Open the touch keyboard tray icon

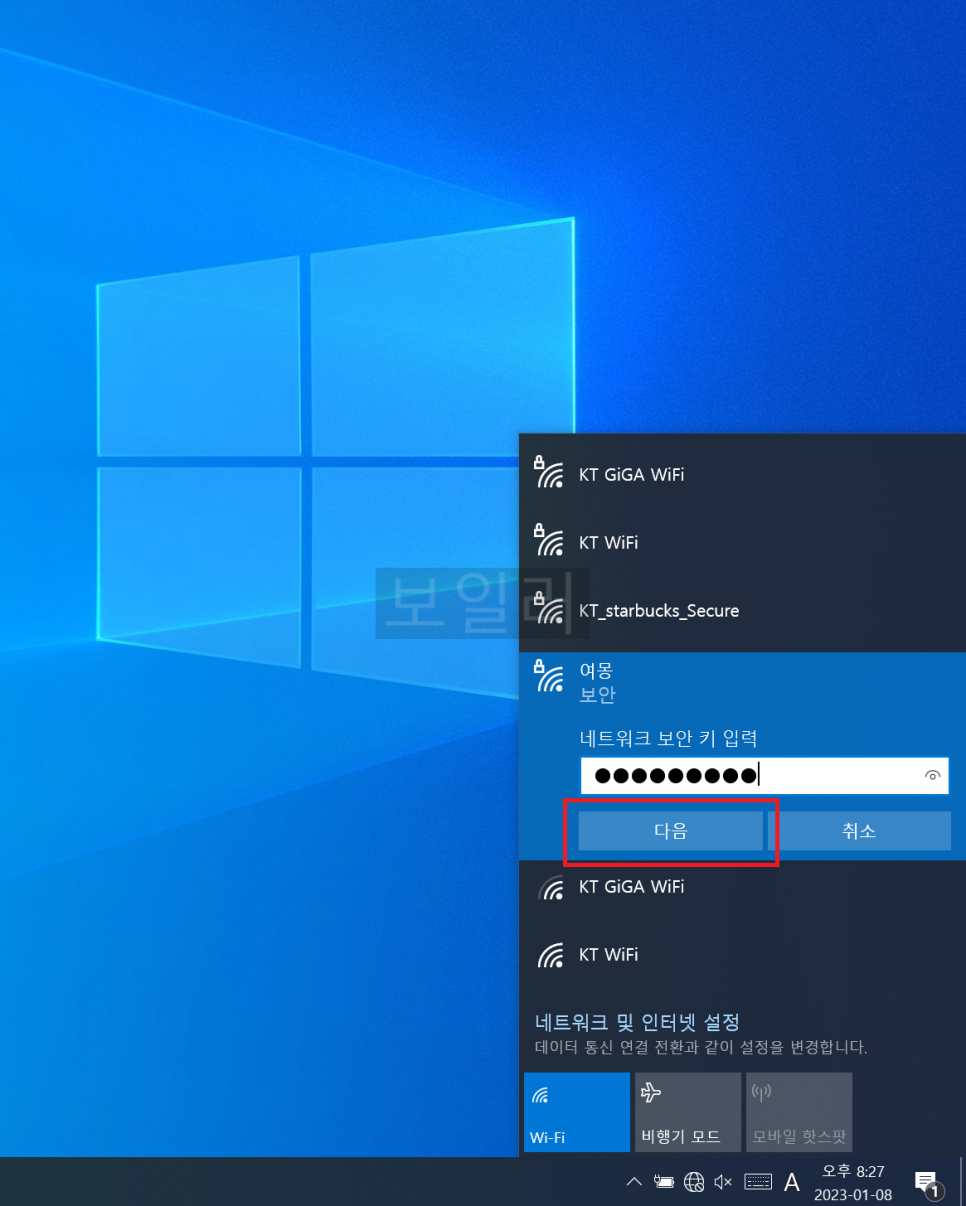tap(758, 1183)
